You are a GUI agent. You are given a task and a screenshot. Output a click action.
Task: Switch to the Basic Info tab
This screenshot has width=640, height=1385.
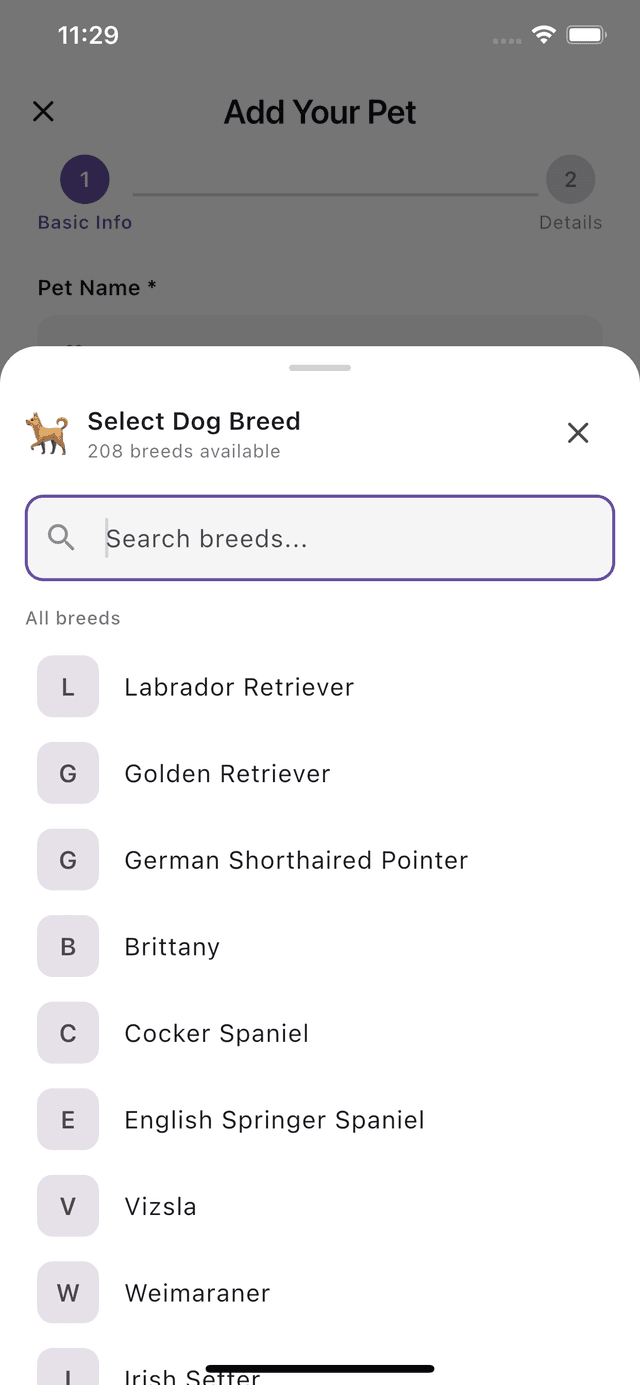click(84, 222)
